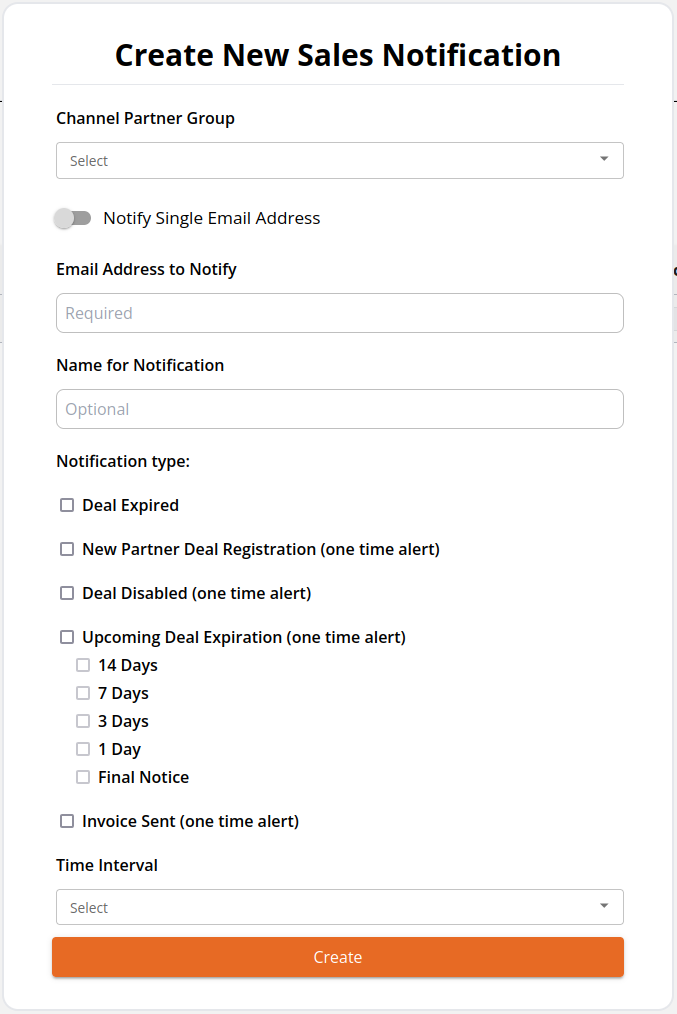Check Invoice Sent one time alert
Image resolution: width=677 pixels, height=1014 pixels.
pos(67,821)
